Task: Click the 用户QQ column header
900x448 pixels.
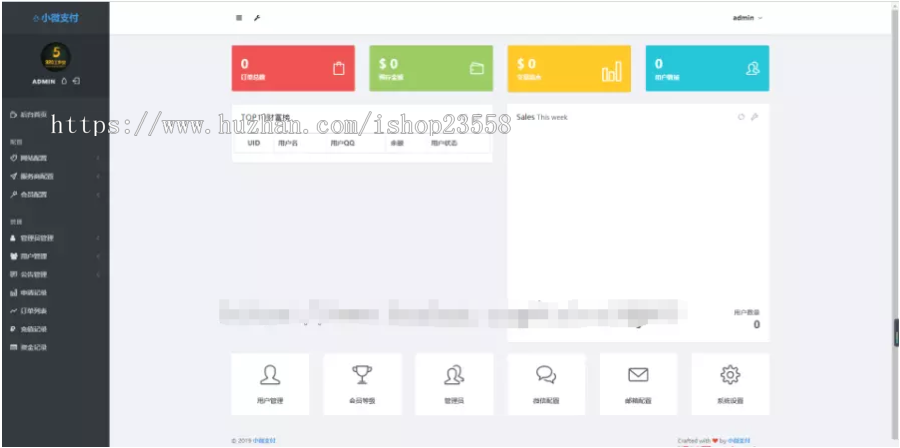Action: click(x=343, y=143)
